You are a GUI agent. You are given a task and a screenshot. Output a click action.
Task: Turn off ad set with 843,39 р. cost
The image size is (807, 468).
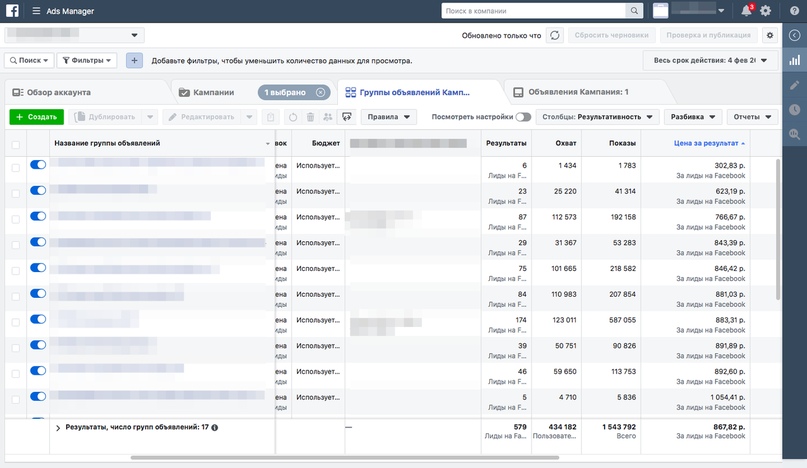pyautogui.click(x=38, y=242)
